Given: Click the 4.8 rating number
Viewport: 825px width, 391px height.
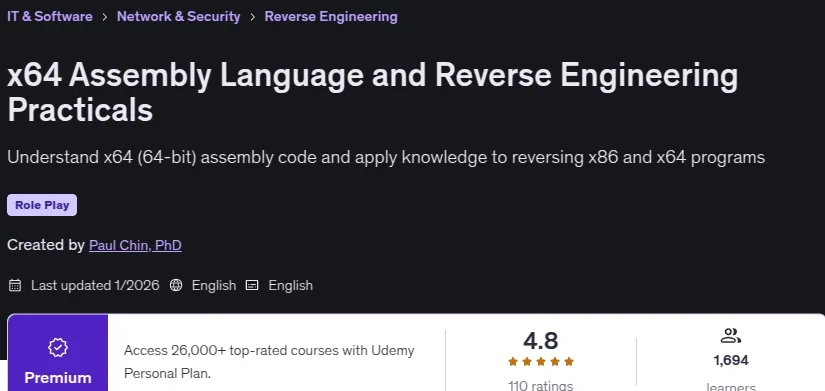Looking at the screenshot, I should coord(541,341).
